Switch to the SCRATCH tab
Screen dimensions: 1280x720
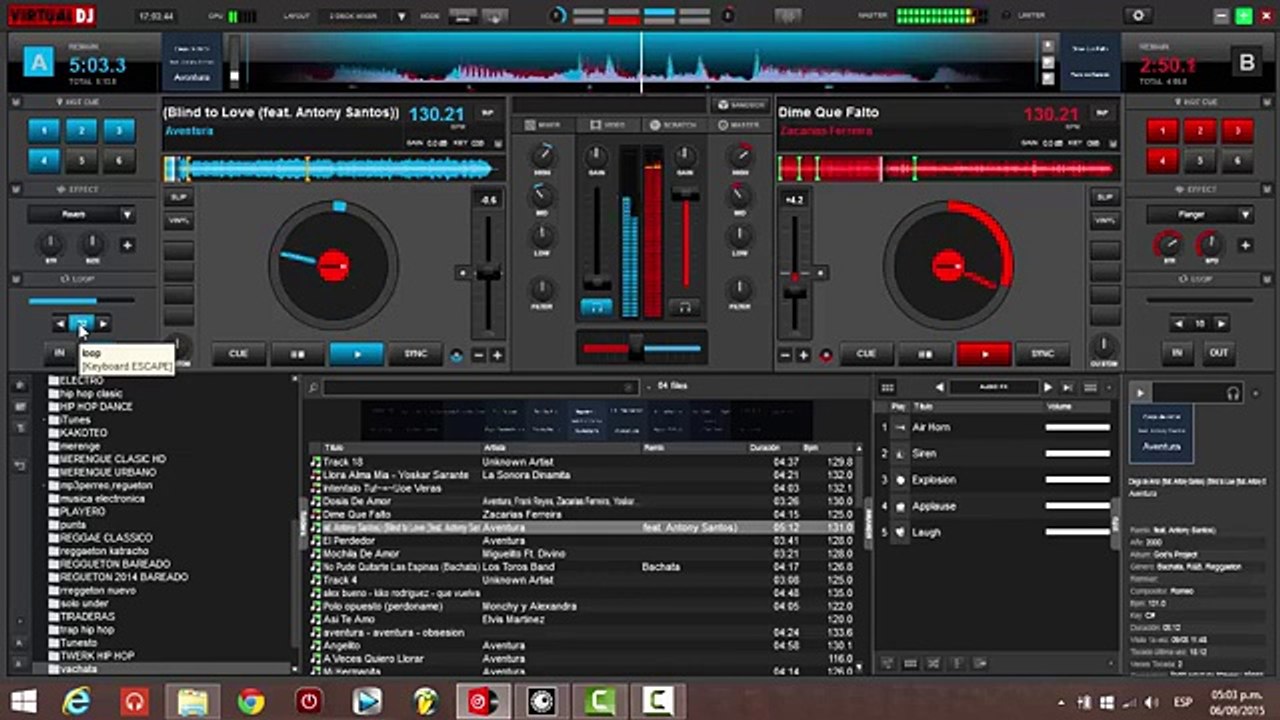point(674,125)
